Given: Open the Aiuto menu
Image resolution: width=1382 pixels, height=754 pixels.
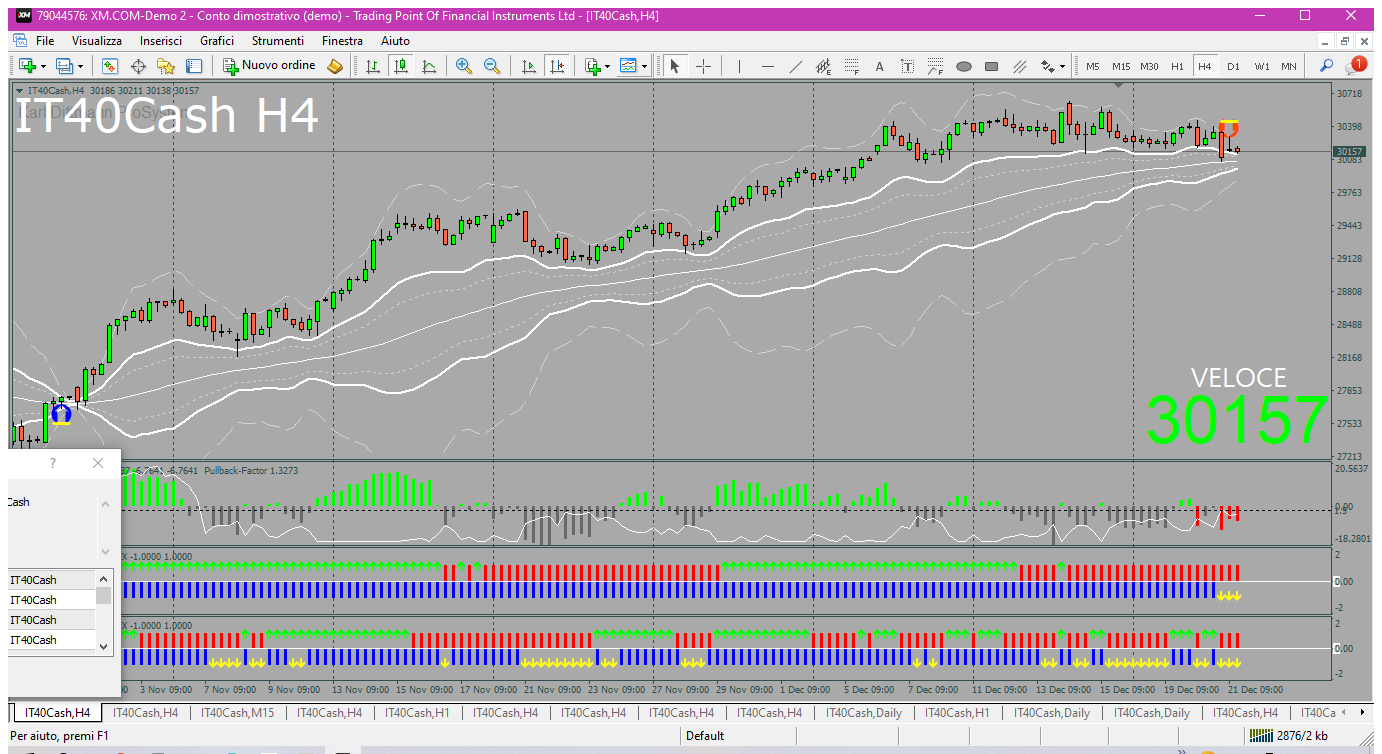Looking at the screenshot, I should coord(395,41).
